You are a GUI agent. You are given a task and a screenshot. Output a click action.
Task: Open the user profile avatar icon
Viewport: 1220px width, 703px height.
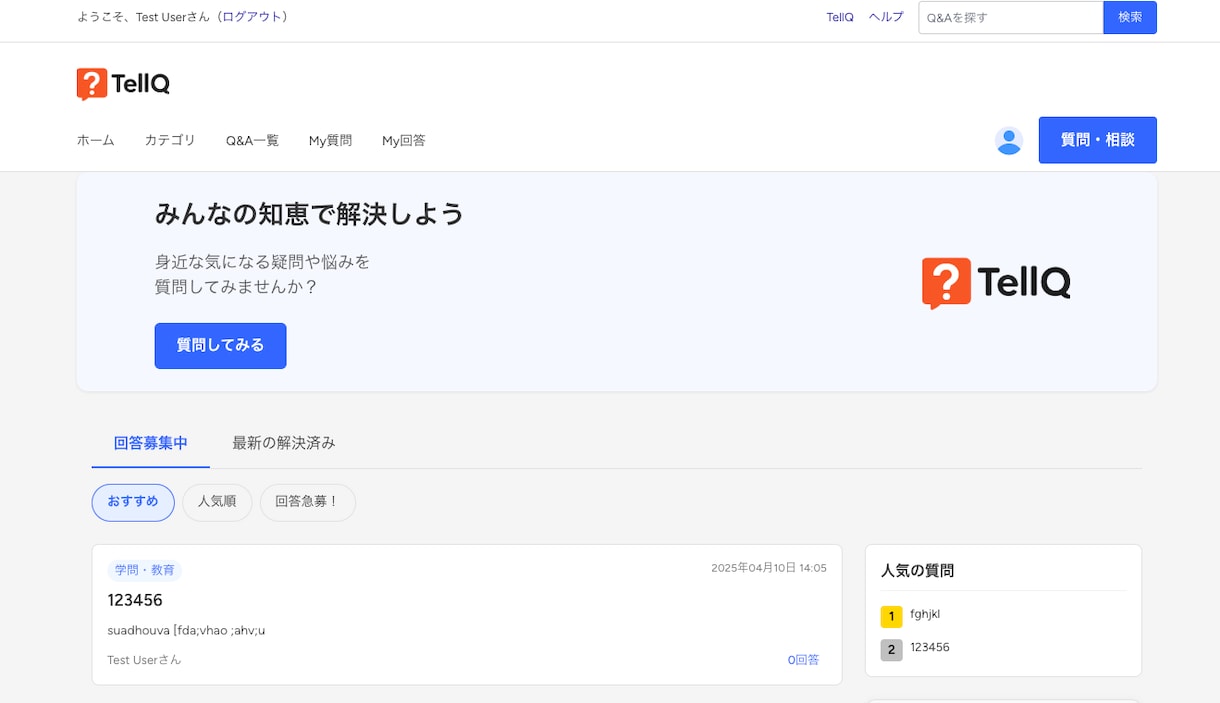[1009, 141]
